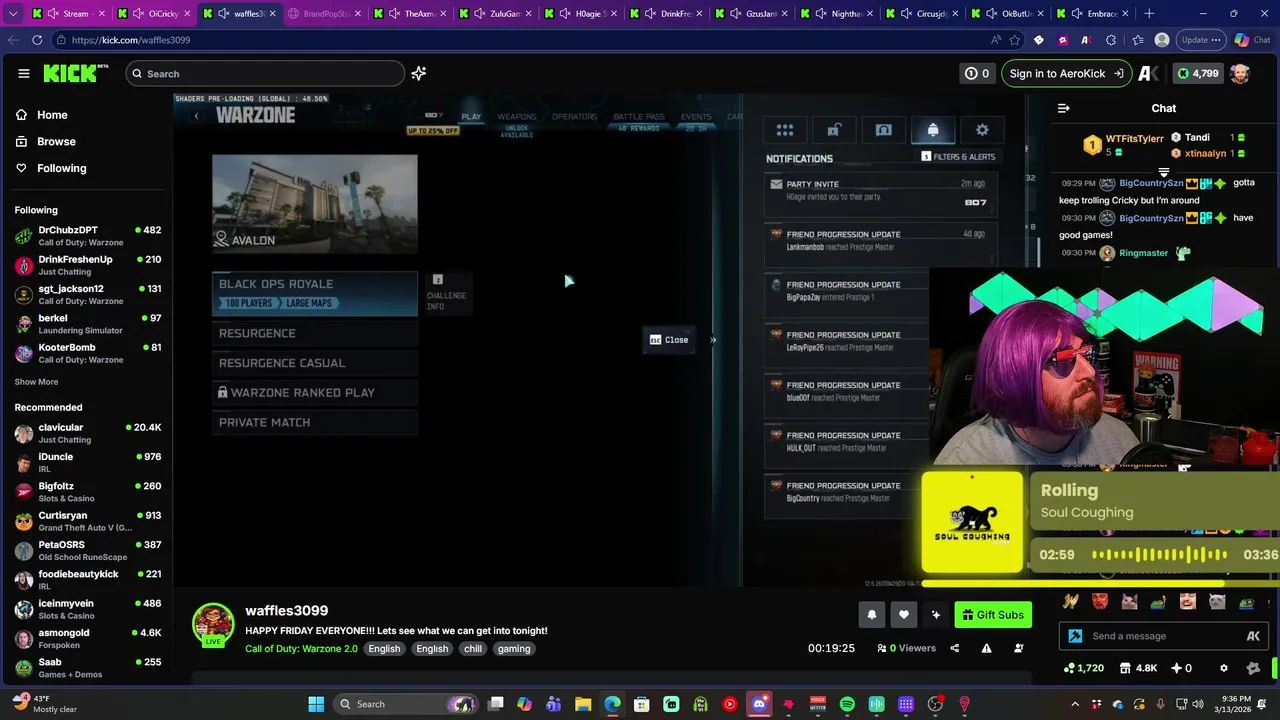Open the AeroKick AK logo menu
This screenshot has height=720, width=1280.
pos(1149,73)
